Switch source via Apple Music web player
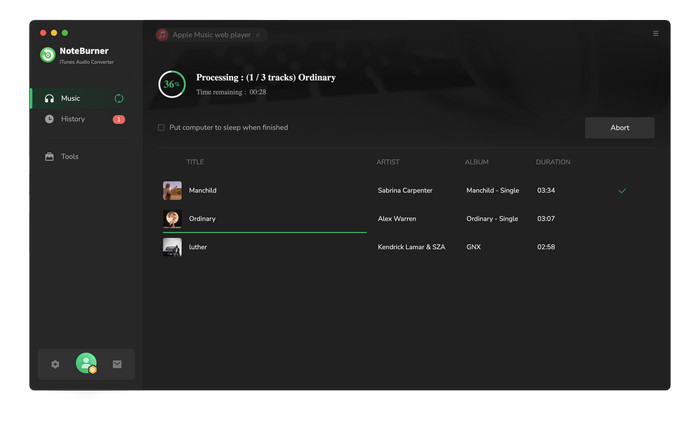 (212, 35)
